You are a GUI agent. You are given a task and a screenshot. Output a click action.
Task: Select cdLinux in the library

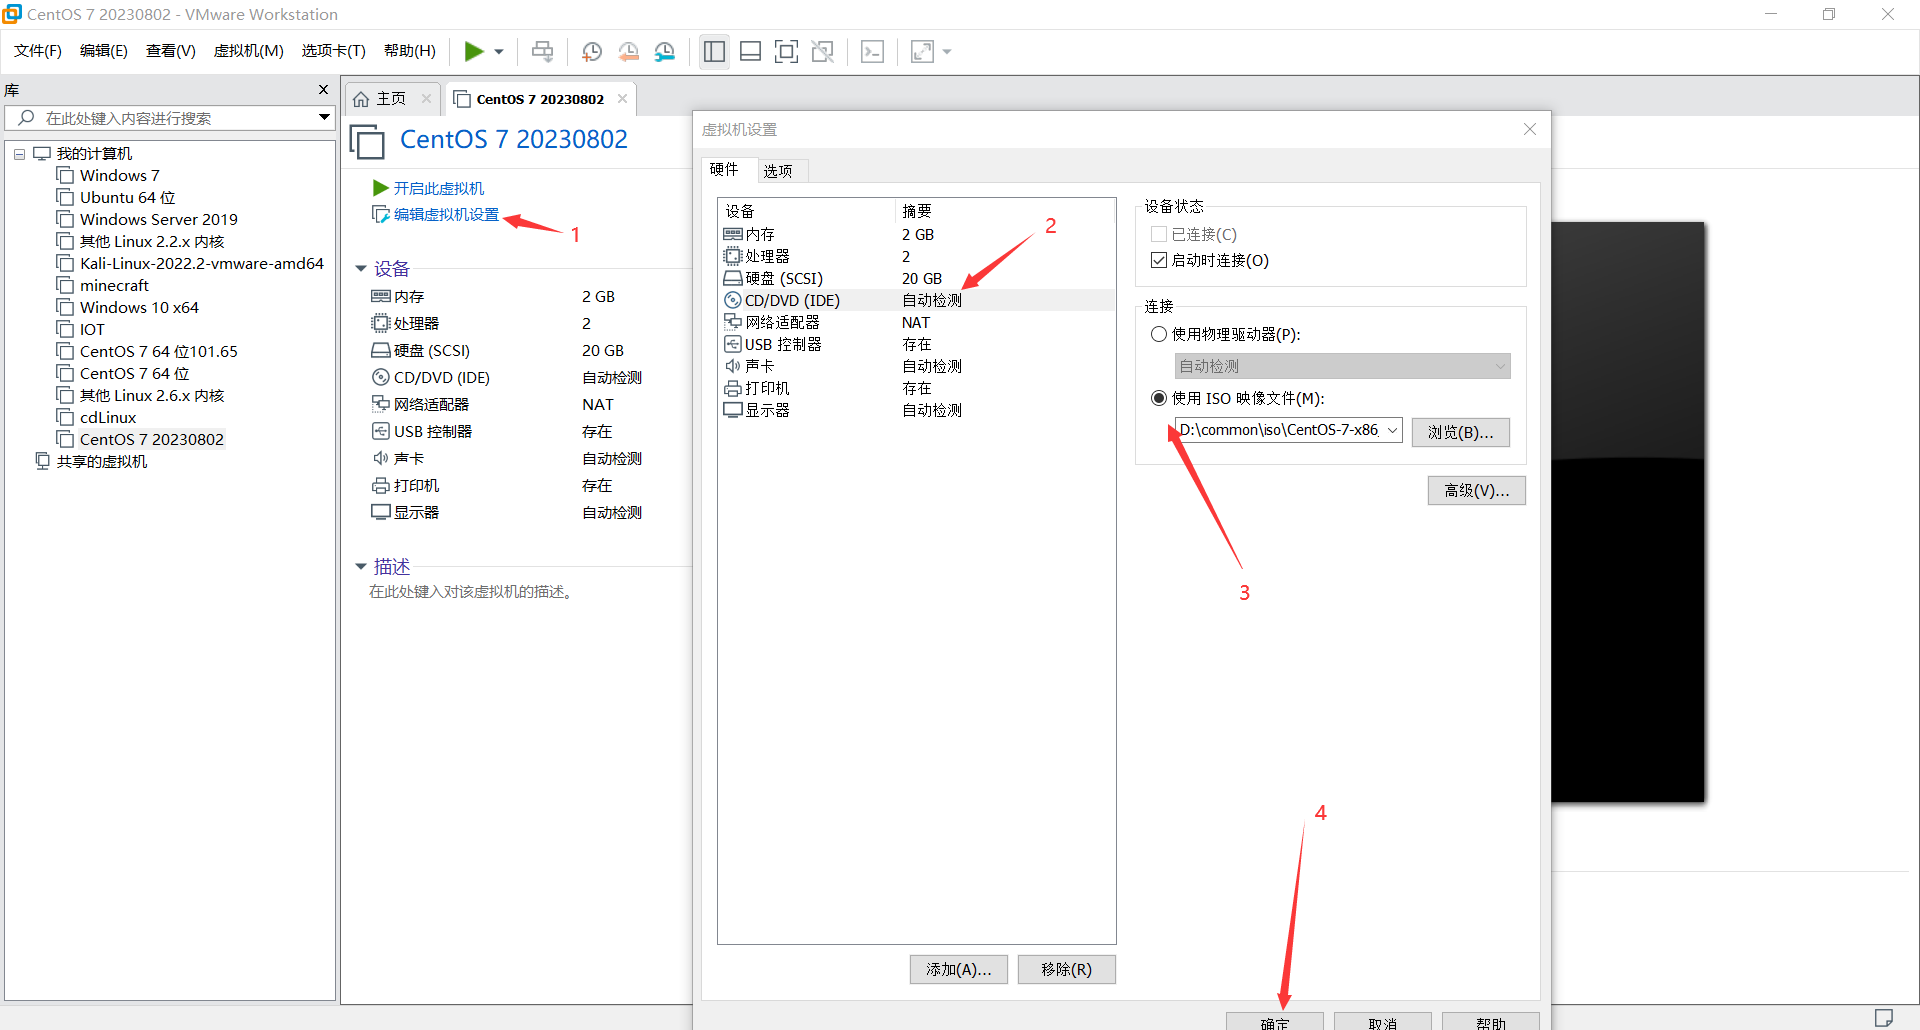coord(108,417)
